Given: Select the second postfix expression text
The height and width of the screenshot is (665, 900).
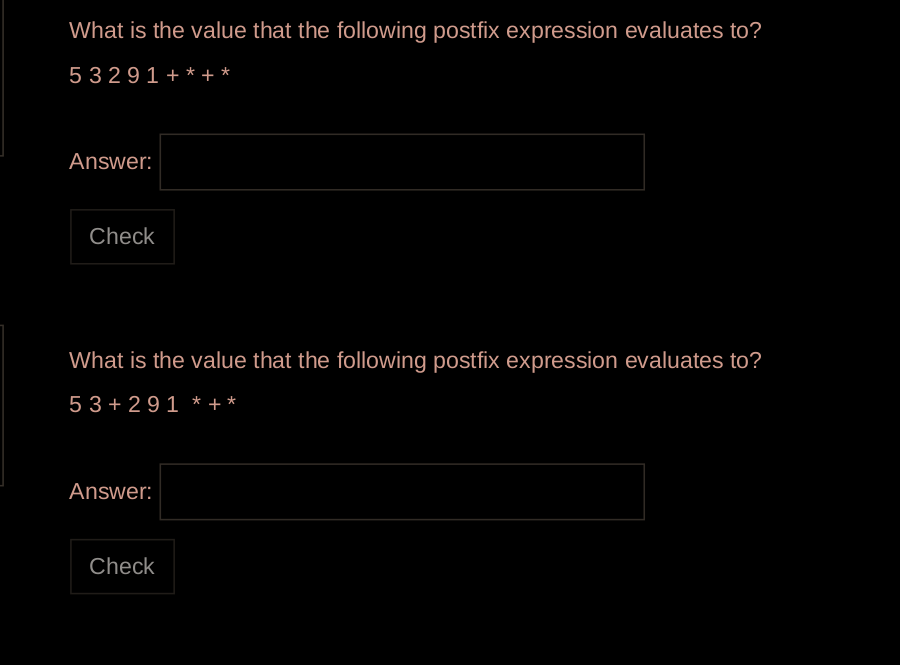Looking at the screenshot, I should click(152, 404).
